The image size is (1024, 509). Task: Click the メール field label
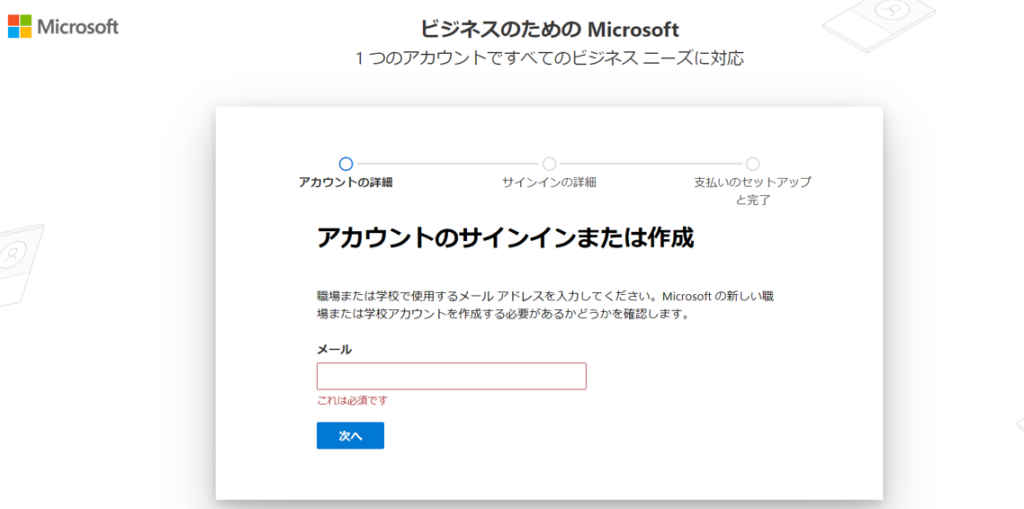[334, 350]
